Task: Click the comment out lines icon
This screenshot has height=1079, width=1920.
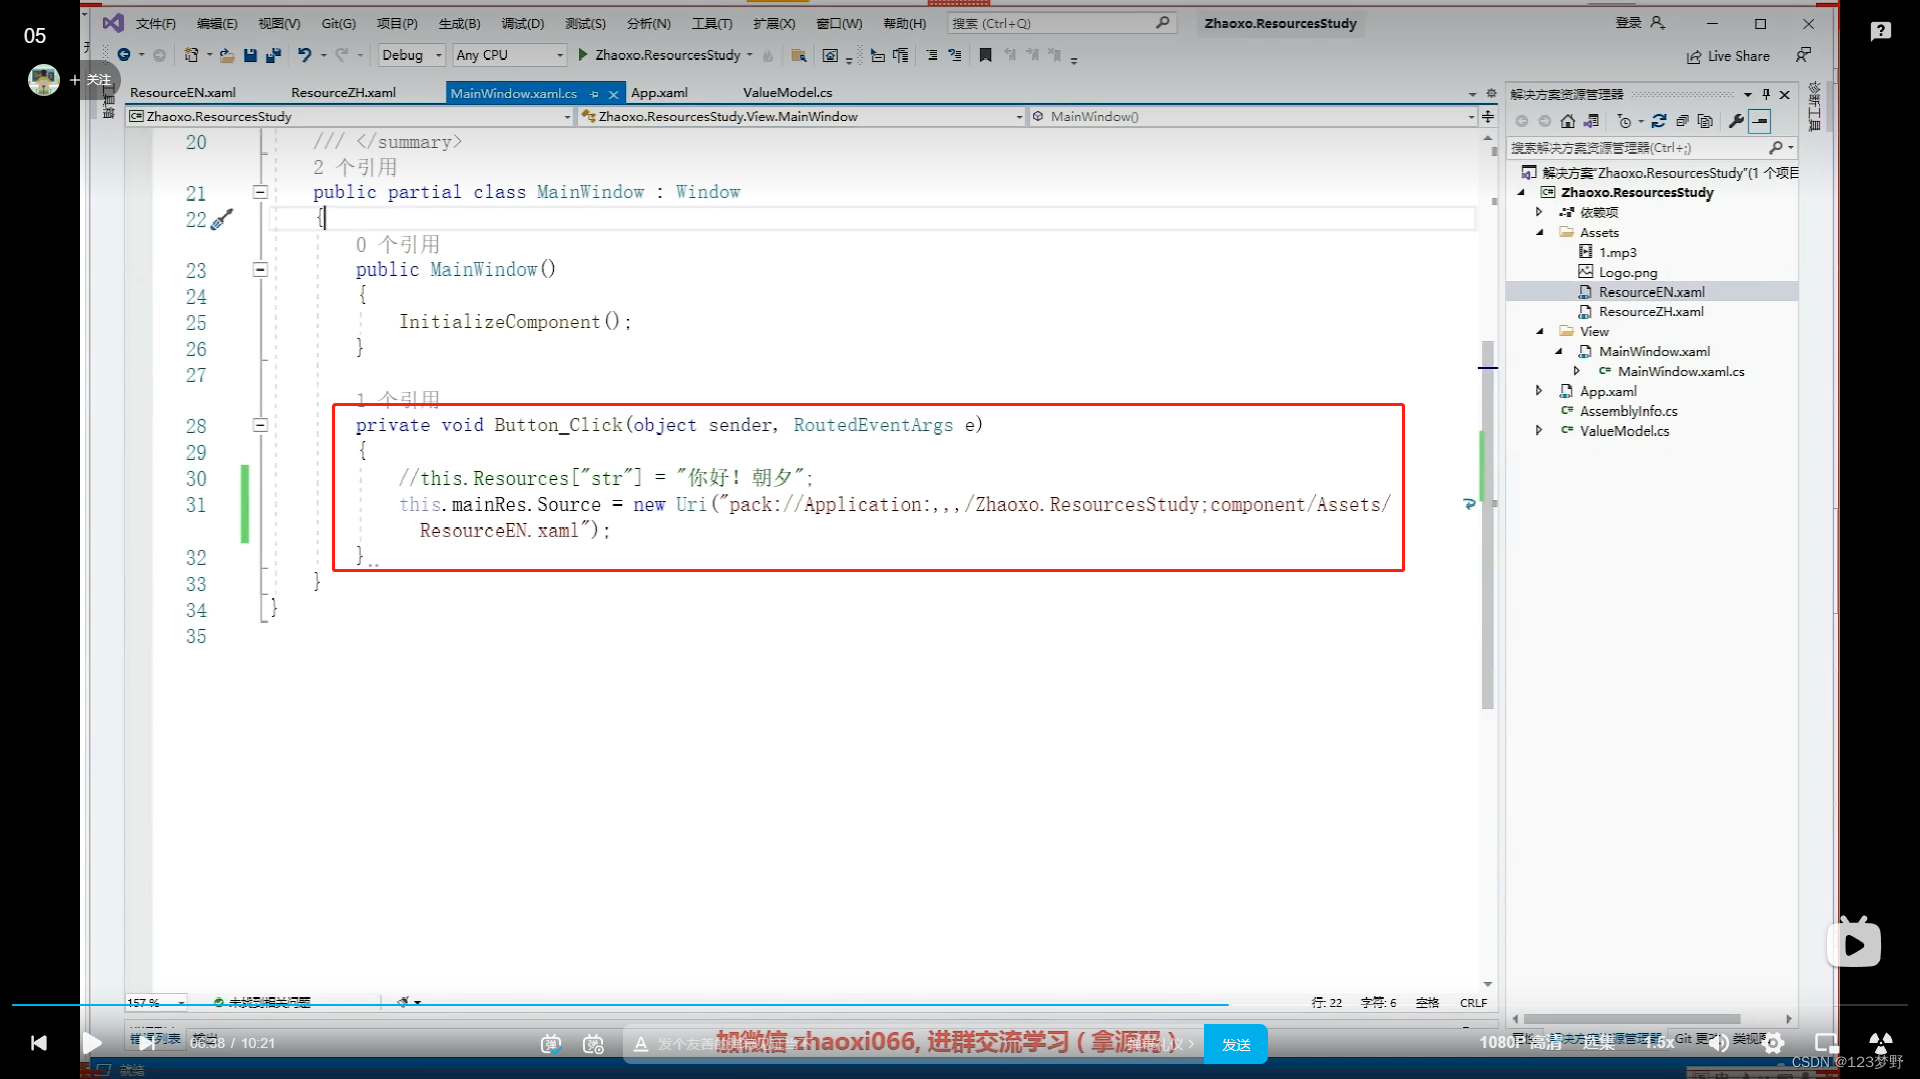Action: click(x=932, y=55)
